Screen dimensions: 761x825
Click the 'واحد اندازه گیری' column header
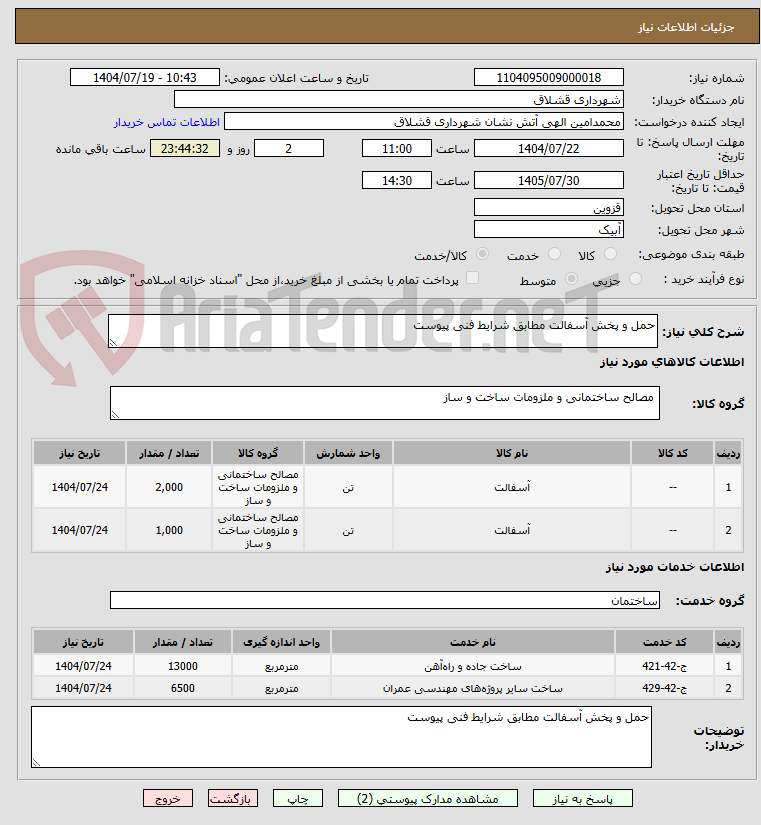pyautogui.click(x=282, y=642)
